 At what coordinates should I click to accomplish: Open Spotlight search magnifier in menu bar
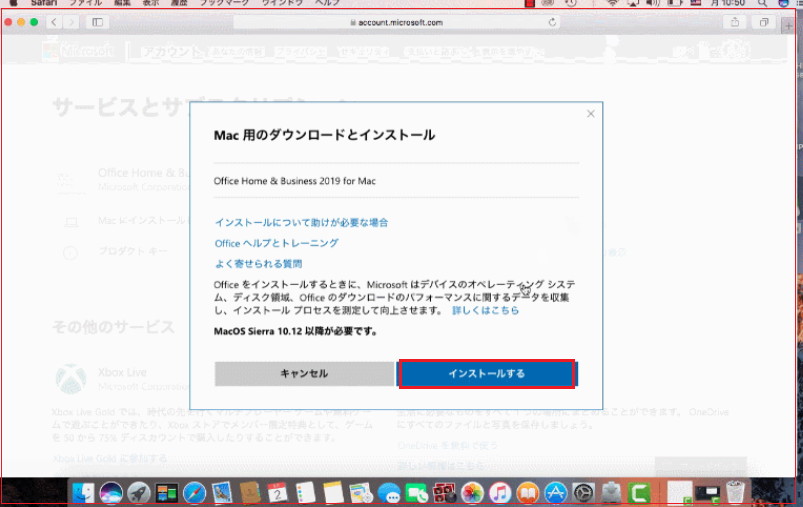click(763, 3)
